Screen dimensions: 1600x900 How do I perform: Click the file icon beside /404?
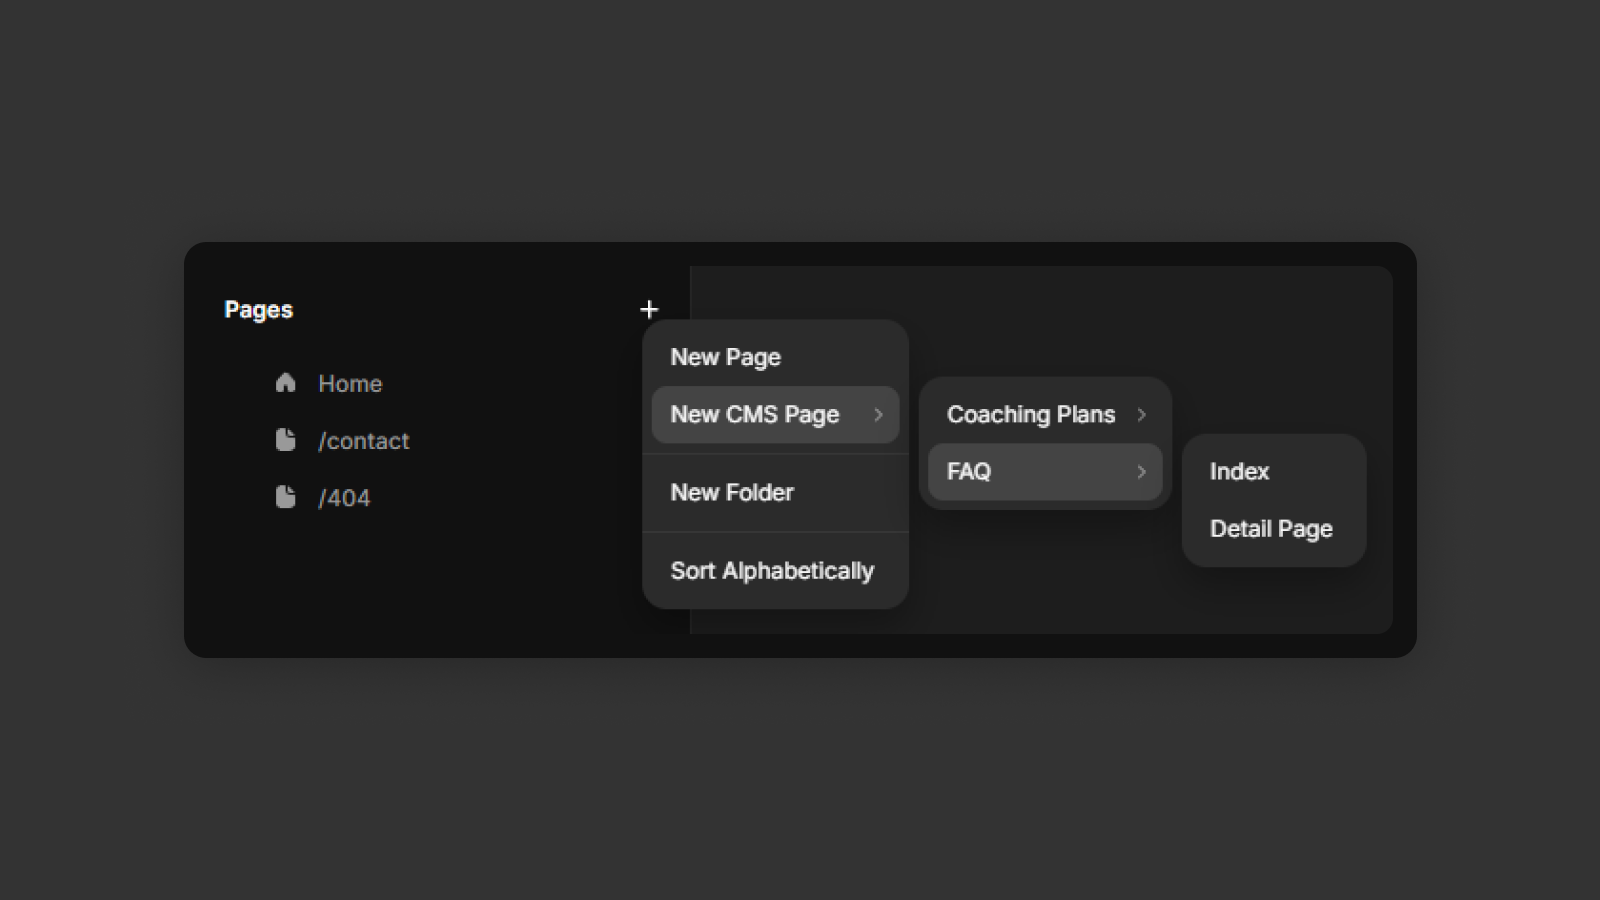click(x=286, y=497)
